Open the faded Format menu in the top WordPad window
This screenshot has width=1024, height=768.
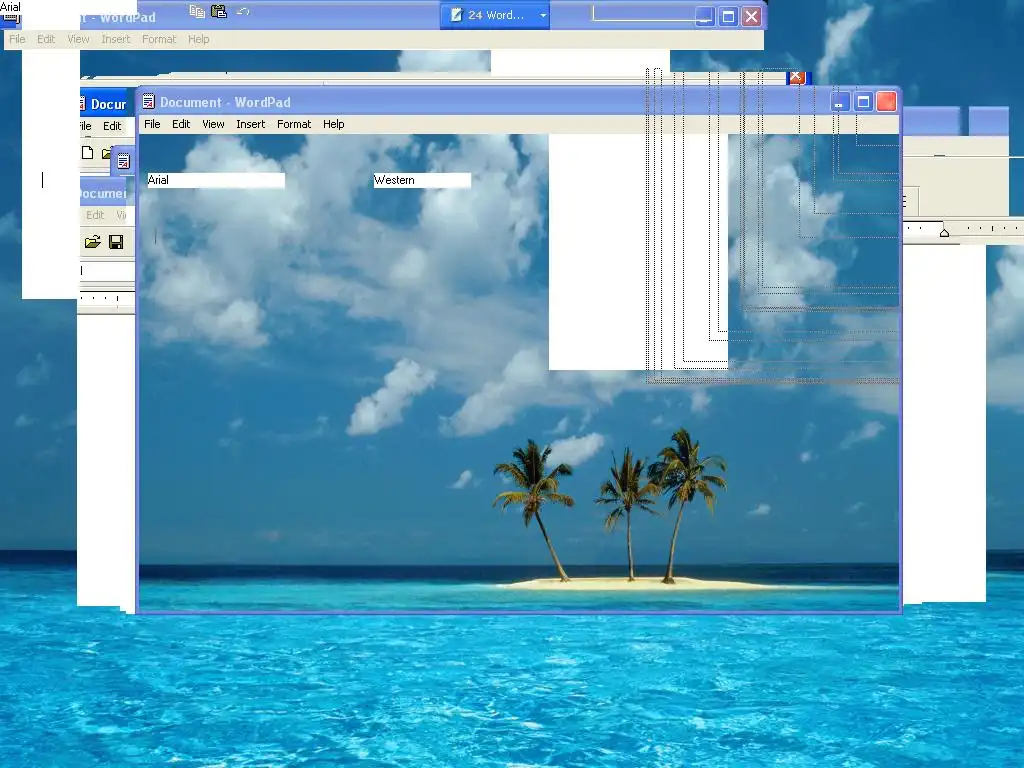pos(159,39)
